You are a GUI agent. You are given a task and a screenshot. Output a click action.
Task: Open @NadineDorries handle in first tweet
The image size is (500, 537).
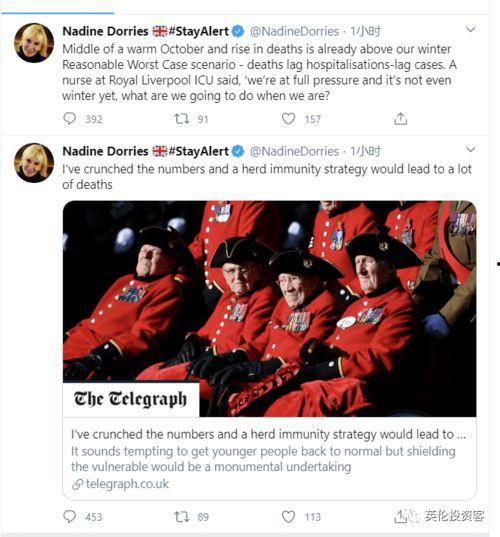pyautogui.click(x=294, y=32)
